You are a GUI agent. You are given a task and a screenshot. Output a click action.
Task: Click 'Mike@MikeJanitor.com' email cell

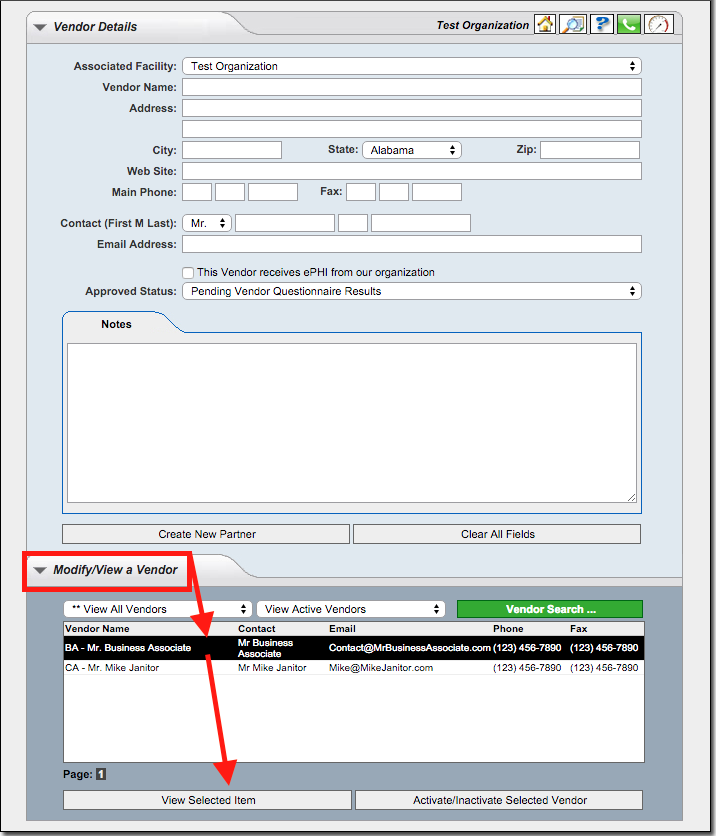pyautogui.click(x=381, y=668)
